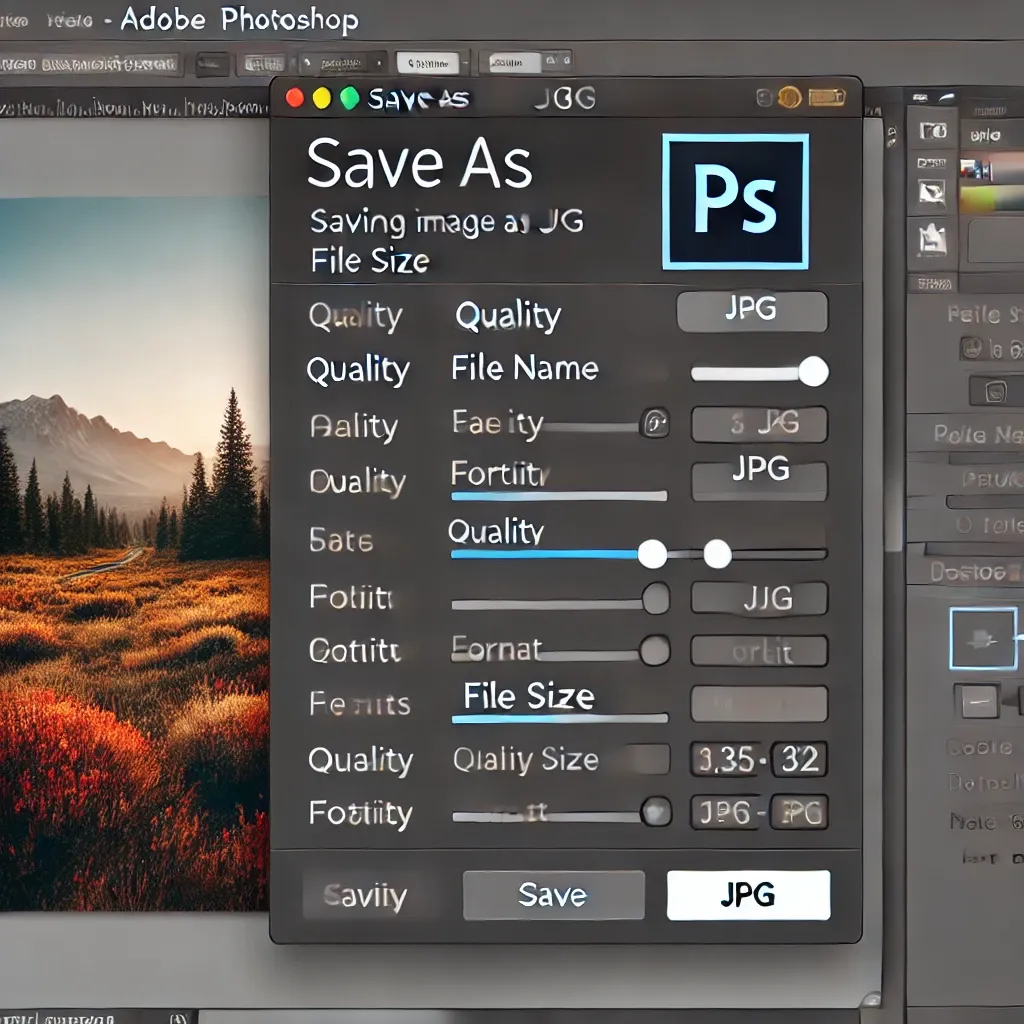Open the dropdown with arrow in the top options bar
Image resolution: width=1024 pixels, height=1024 pixels.
[x=343, y=63]
